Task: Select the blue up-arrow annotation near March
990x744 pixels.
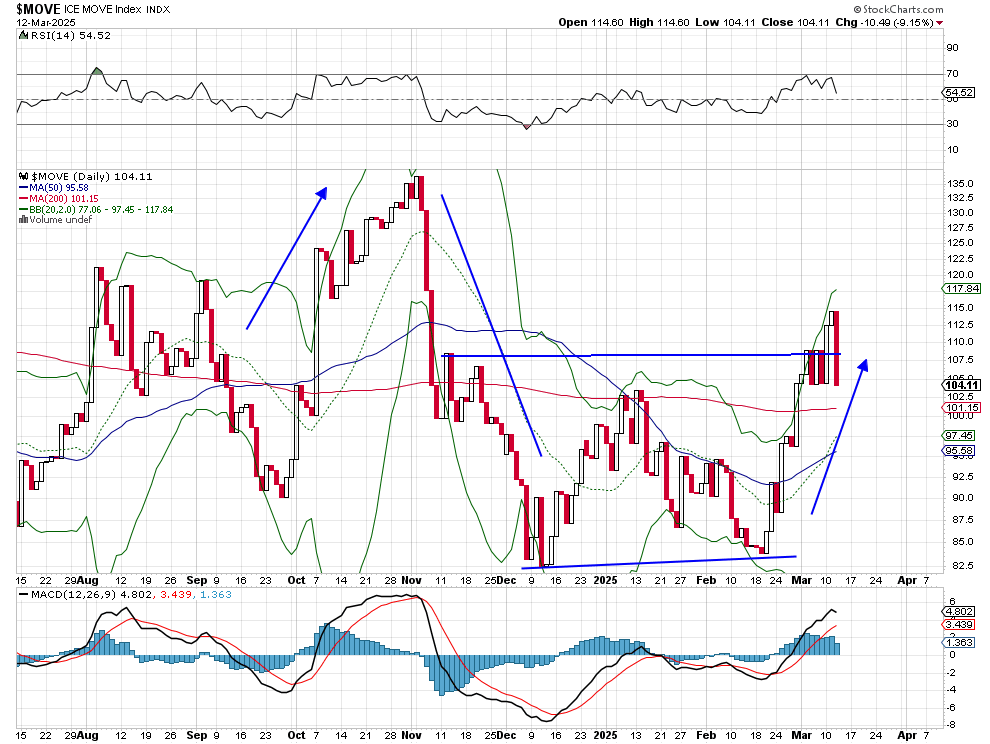Action: [840, 436]
